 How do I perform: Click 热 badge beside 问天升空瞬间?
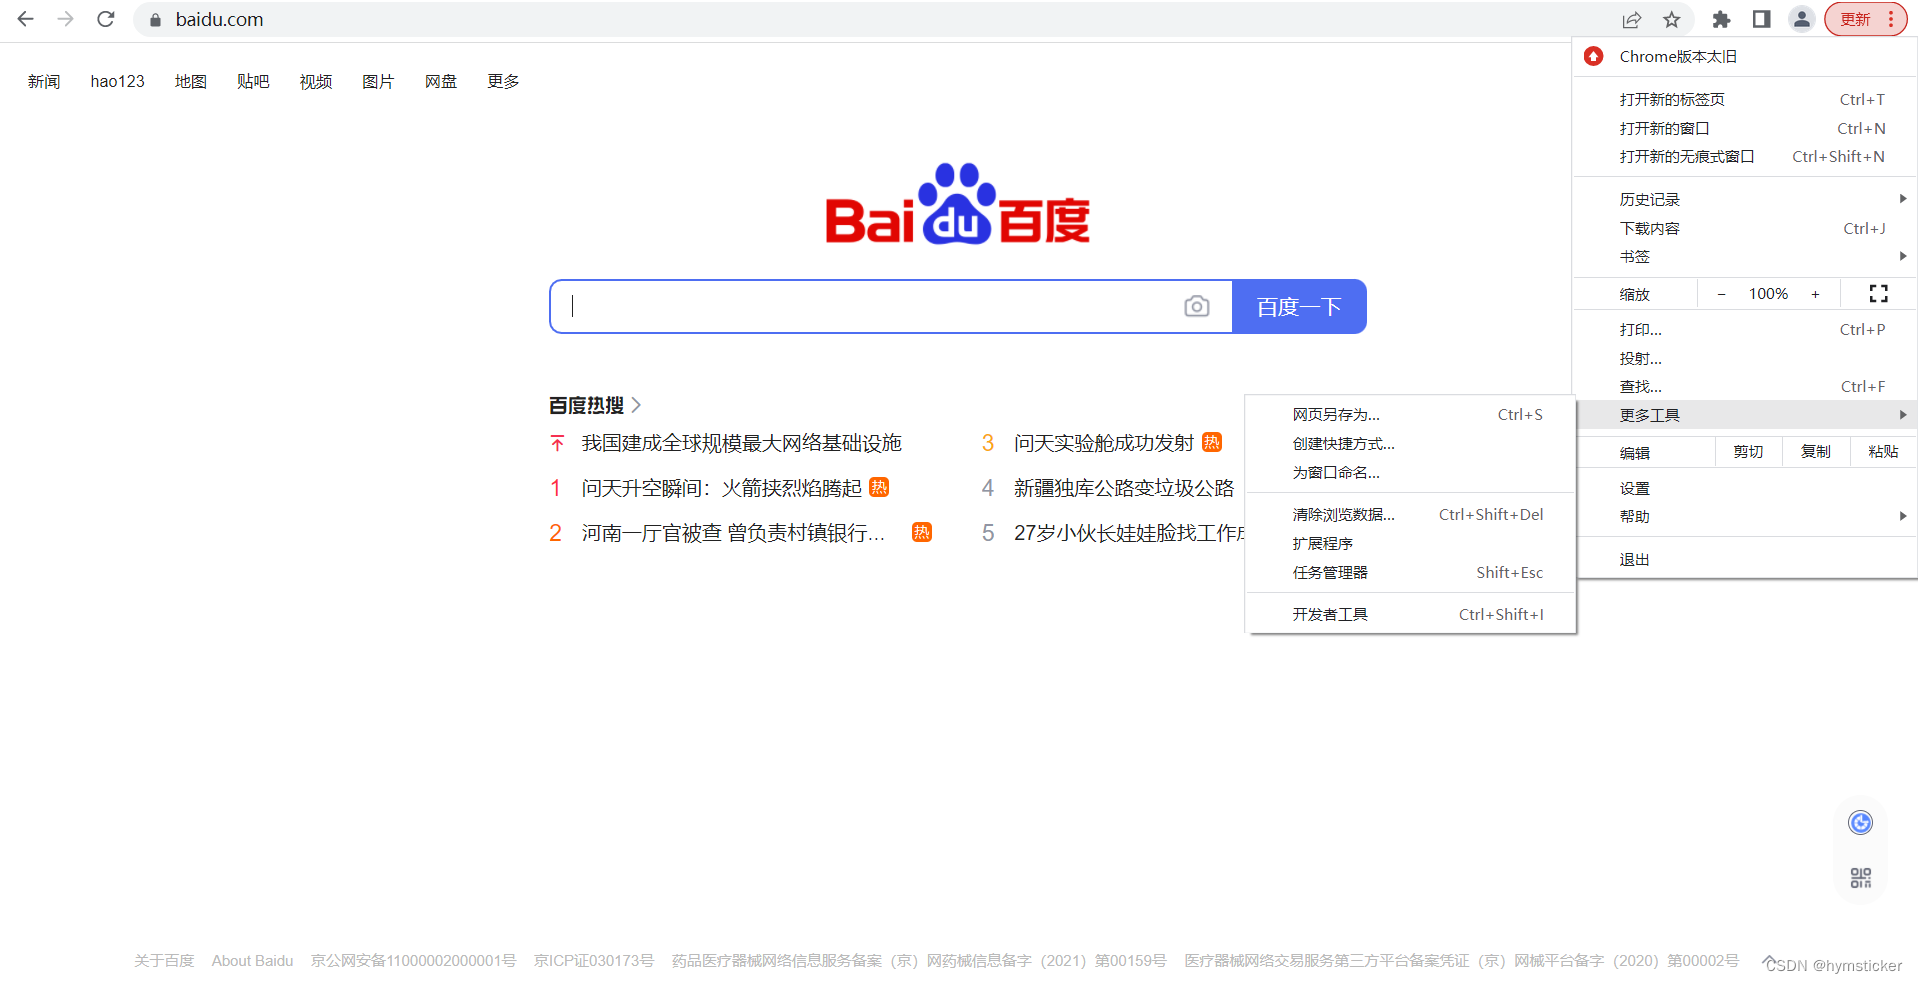coord(879,487)
